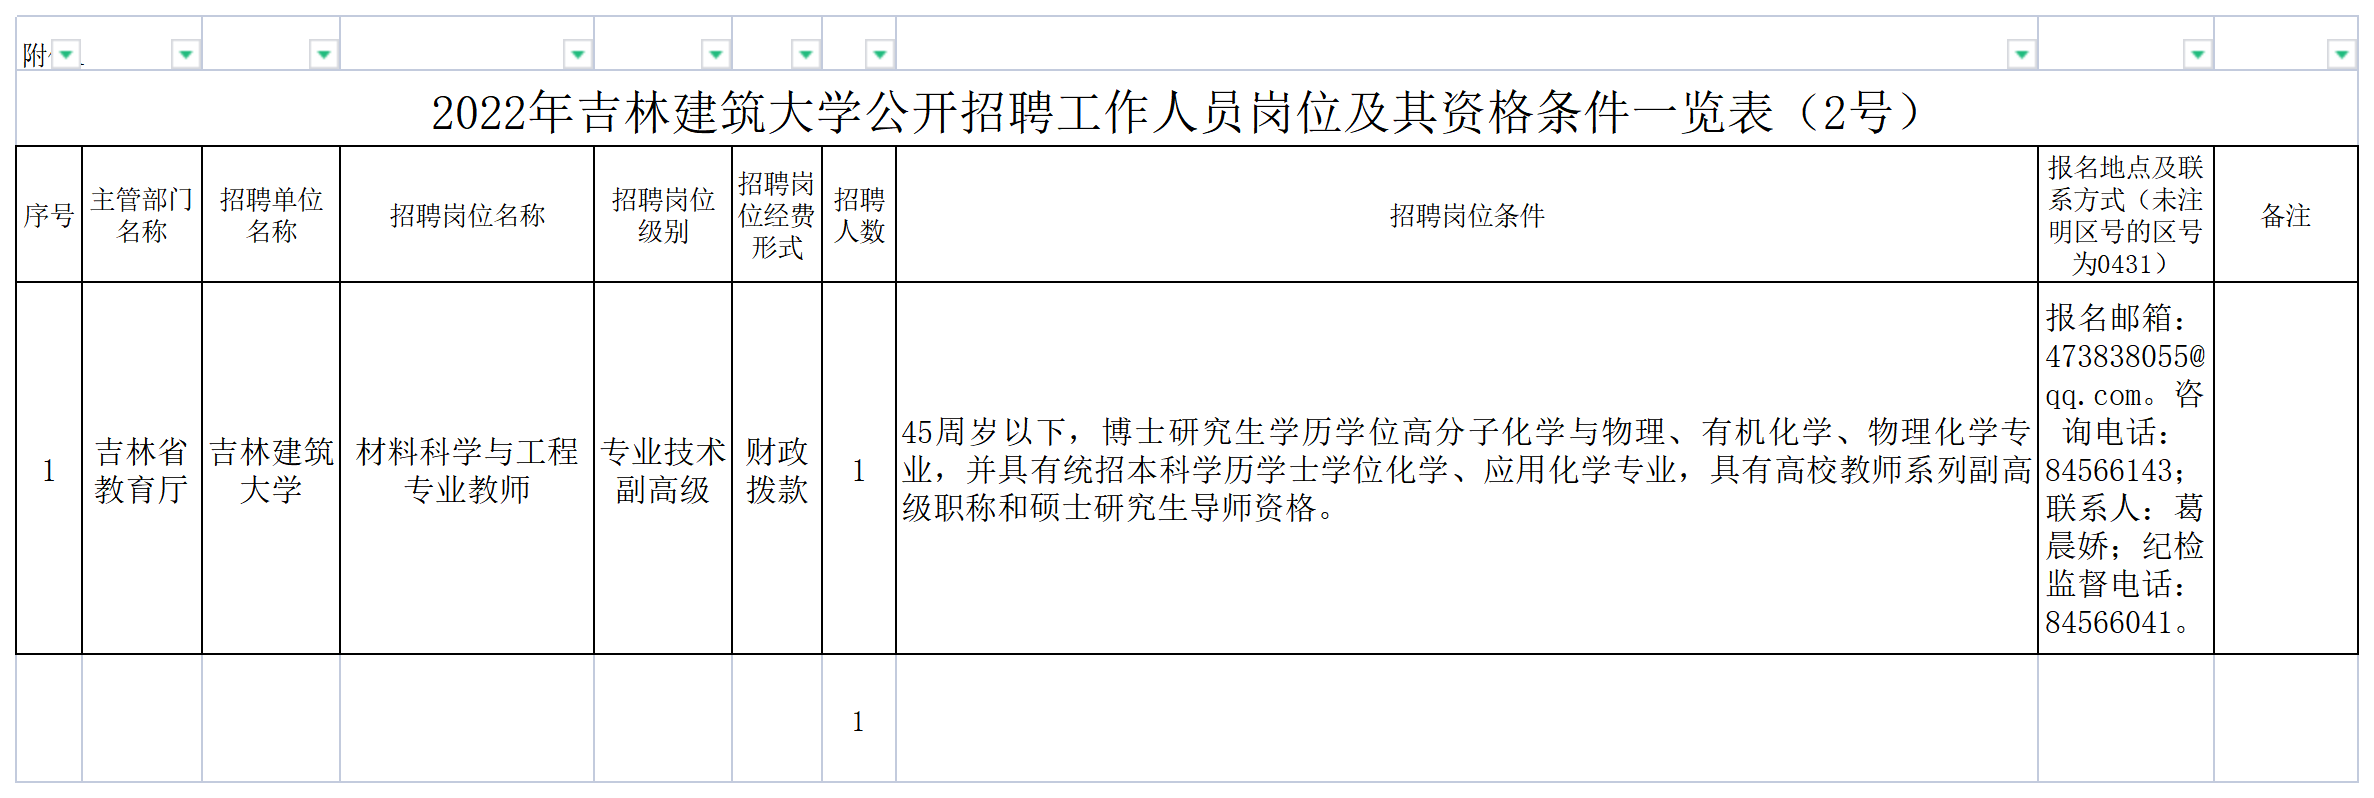This screenshot has width=2374, height=798.
Task: Click the 专业技术副高级 cell
Action: tap(663, 469)
